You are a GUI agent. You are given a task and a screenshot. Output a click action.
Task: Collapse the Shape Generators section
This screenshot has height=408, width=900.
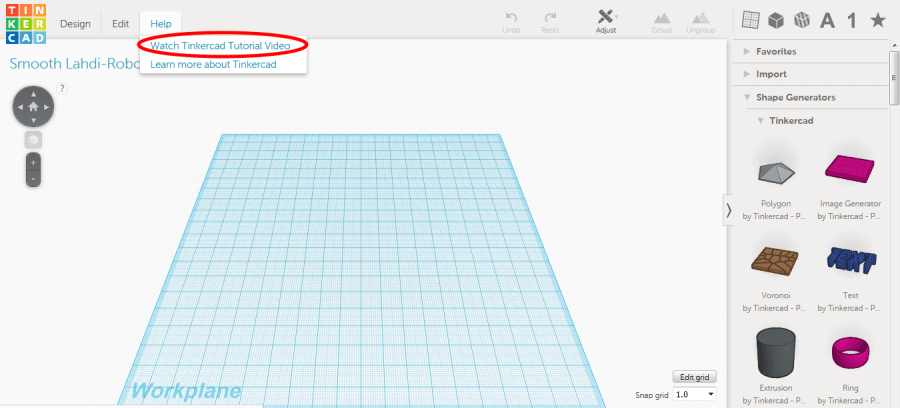click(x=795, y=97)
